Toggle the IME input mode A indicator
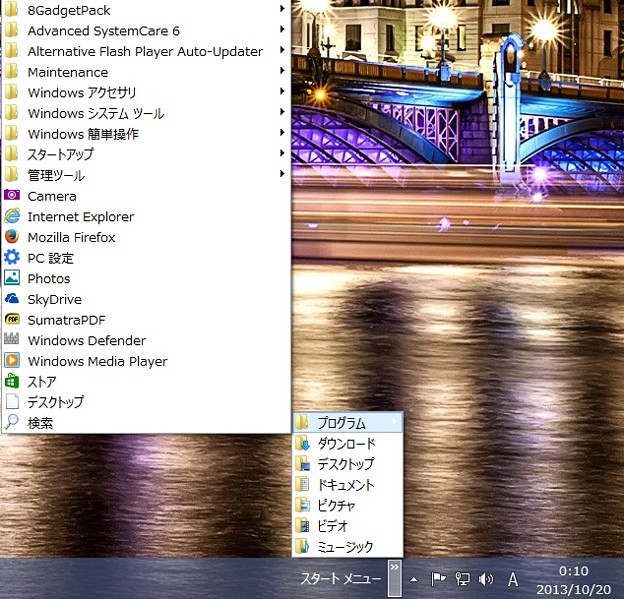Image resolution: width=624 pixels, height=599 pixels. tap(513, 579)
